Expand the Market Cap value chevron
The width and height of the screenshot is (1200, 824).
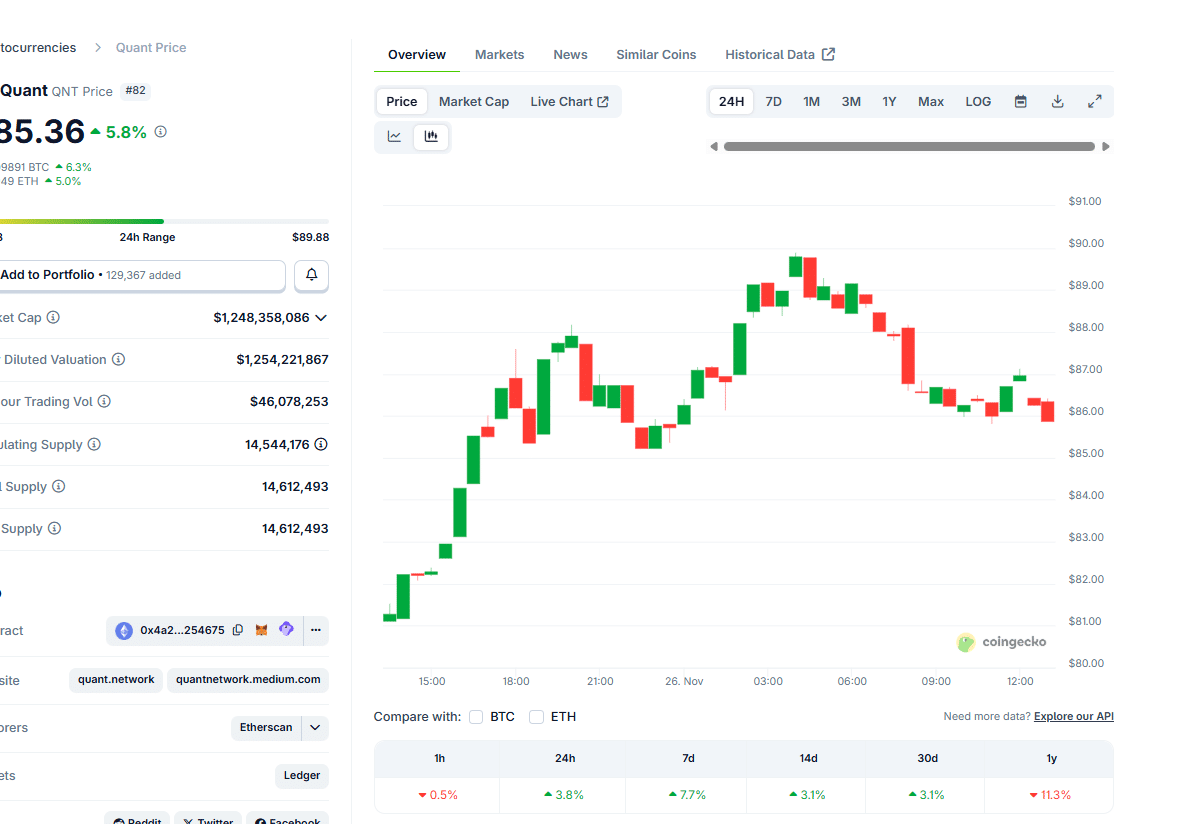coord(321,318)
